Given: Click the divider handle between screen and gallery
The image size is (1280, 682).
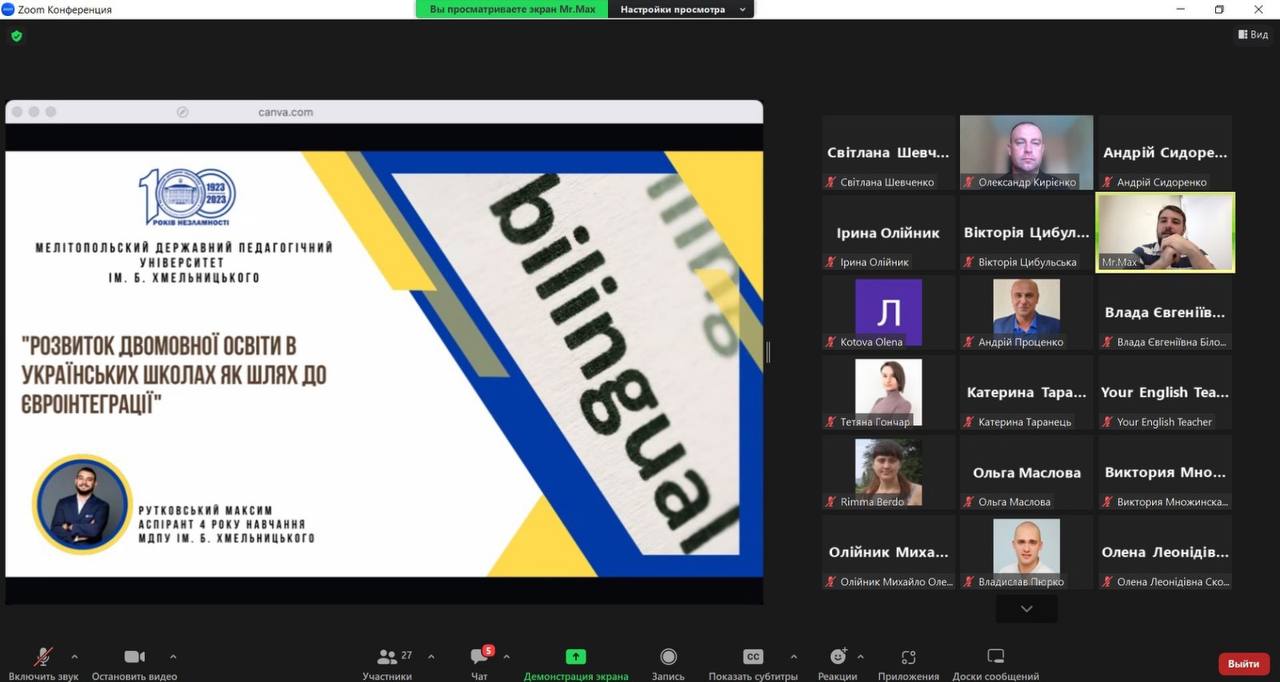Looking at the screenshot, I should tap(768, 351).
